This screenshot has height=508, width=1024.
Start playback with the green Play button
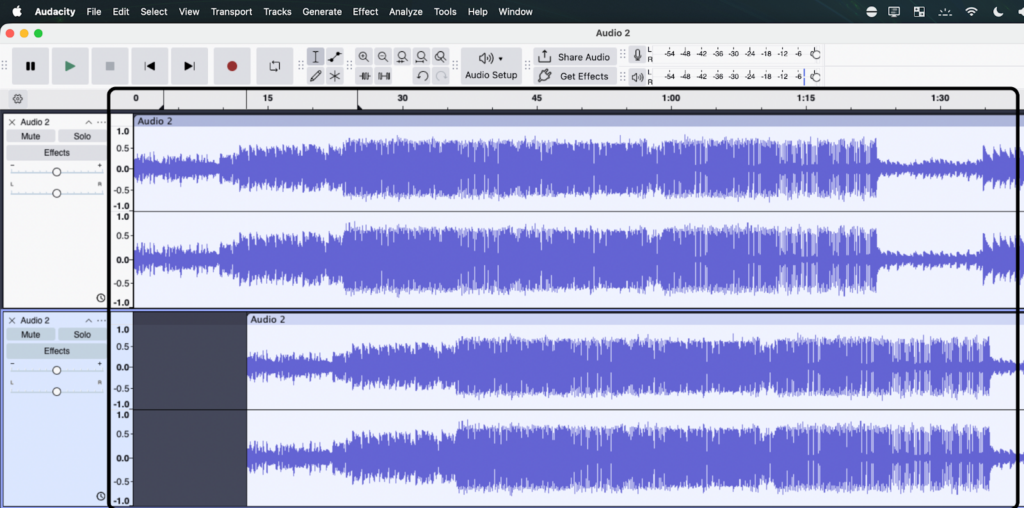click(69, 66)
